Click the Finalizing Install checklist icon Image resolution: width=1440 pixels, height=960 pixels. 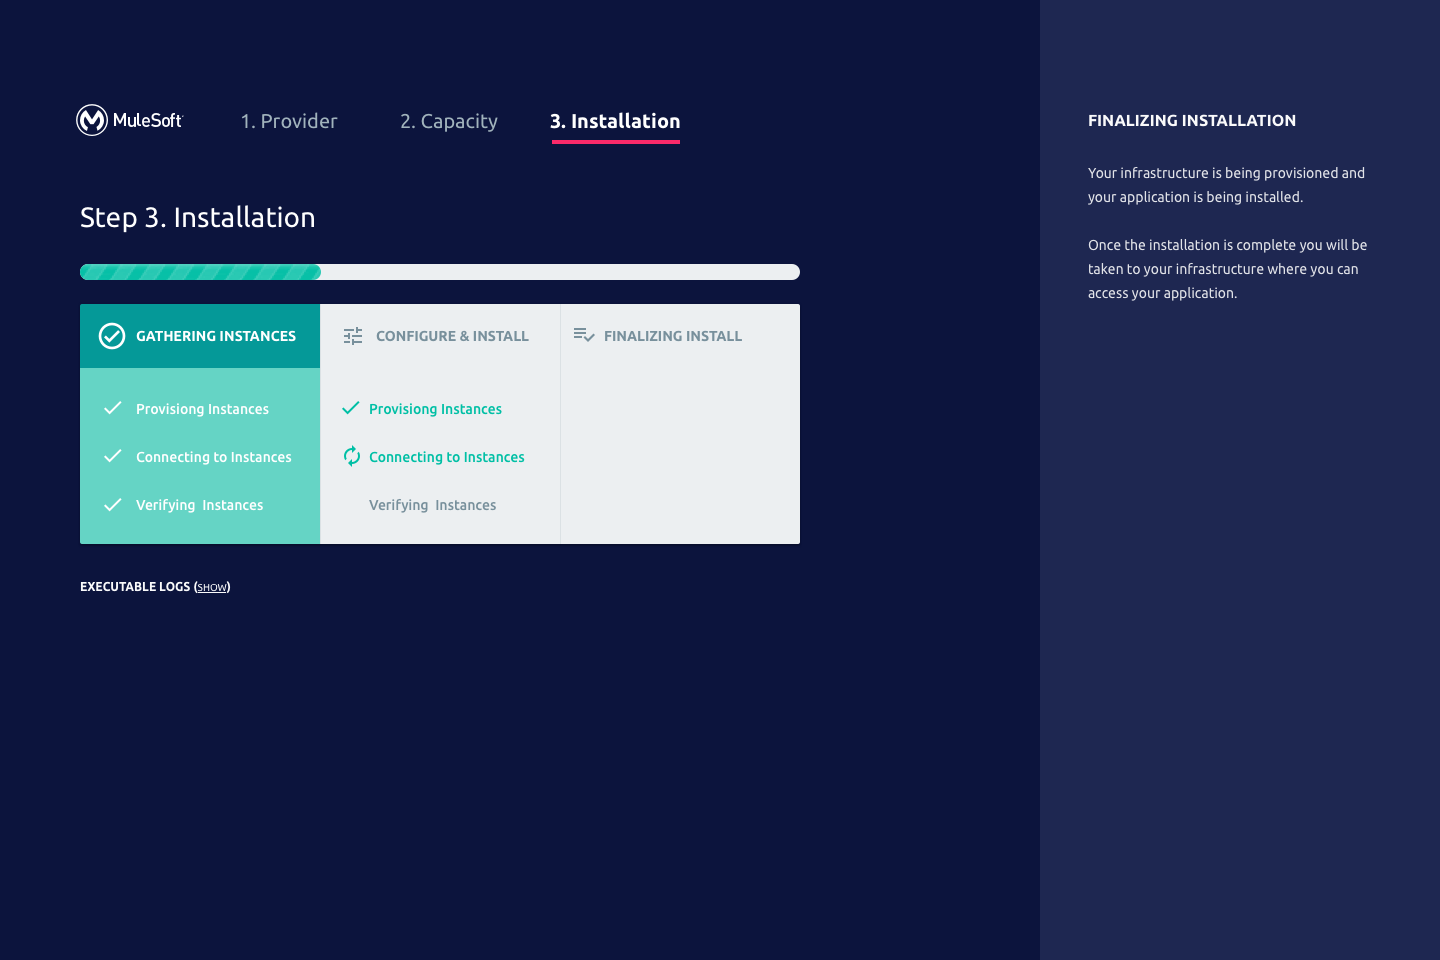584,335
